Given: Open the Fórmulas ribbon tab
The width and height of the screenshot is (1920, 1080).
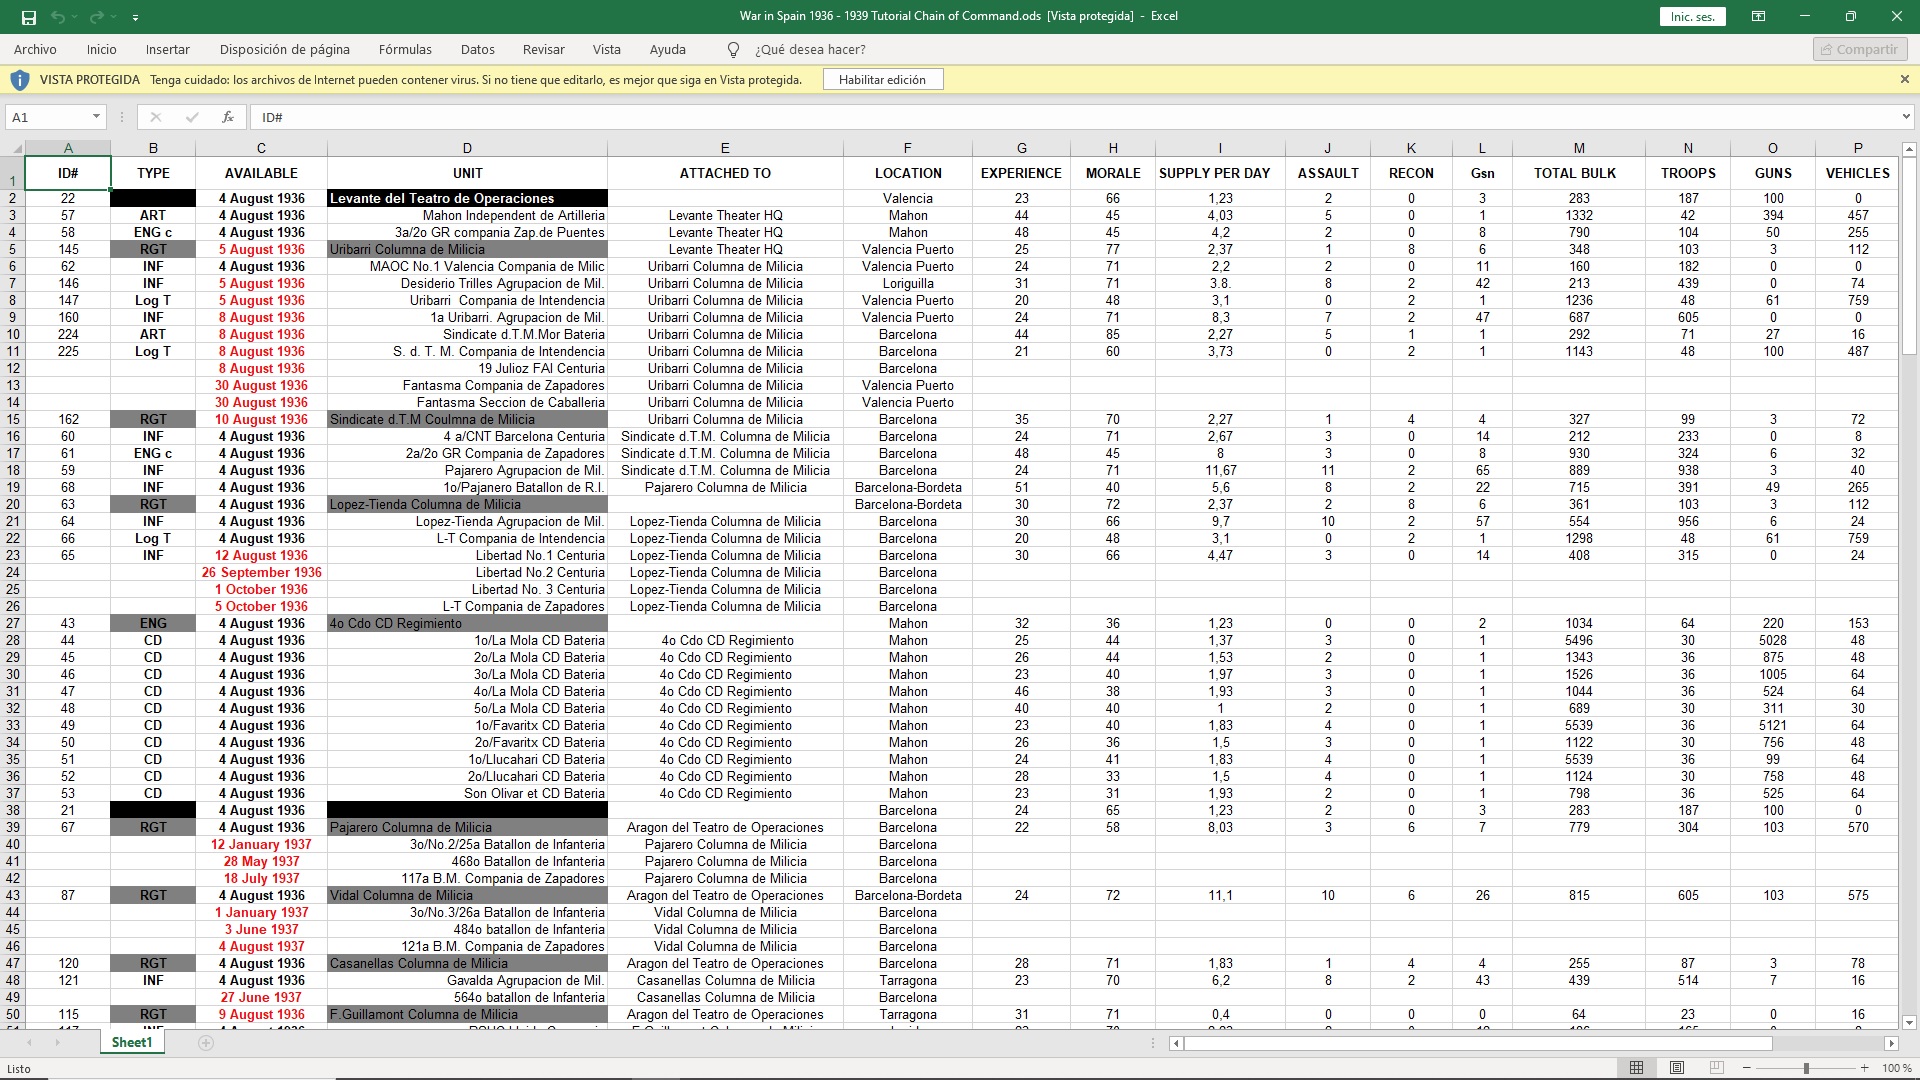Looking at the screenshot, I should tap(405, 49).
